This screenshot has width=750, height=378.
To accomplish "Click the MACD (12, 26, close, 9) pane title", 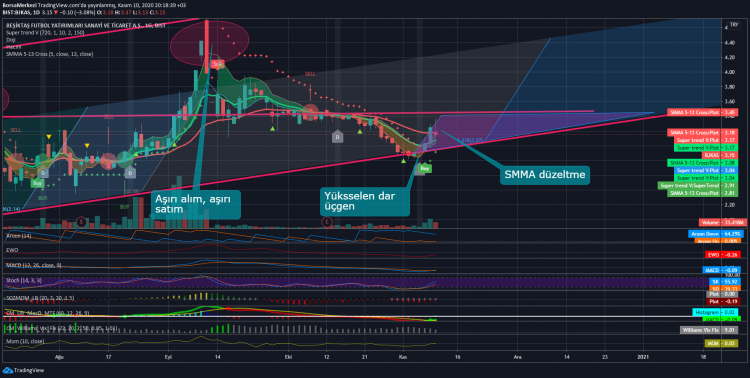I will [x=33, y=265].
